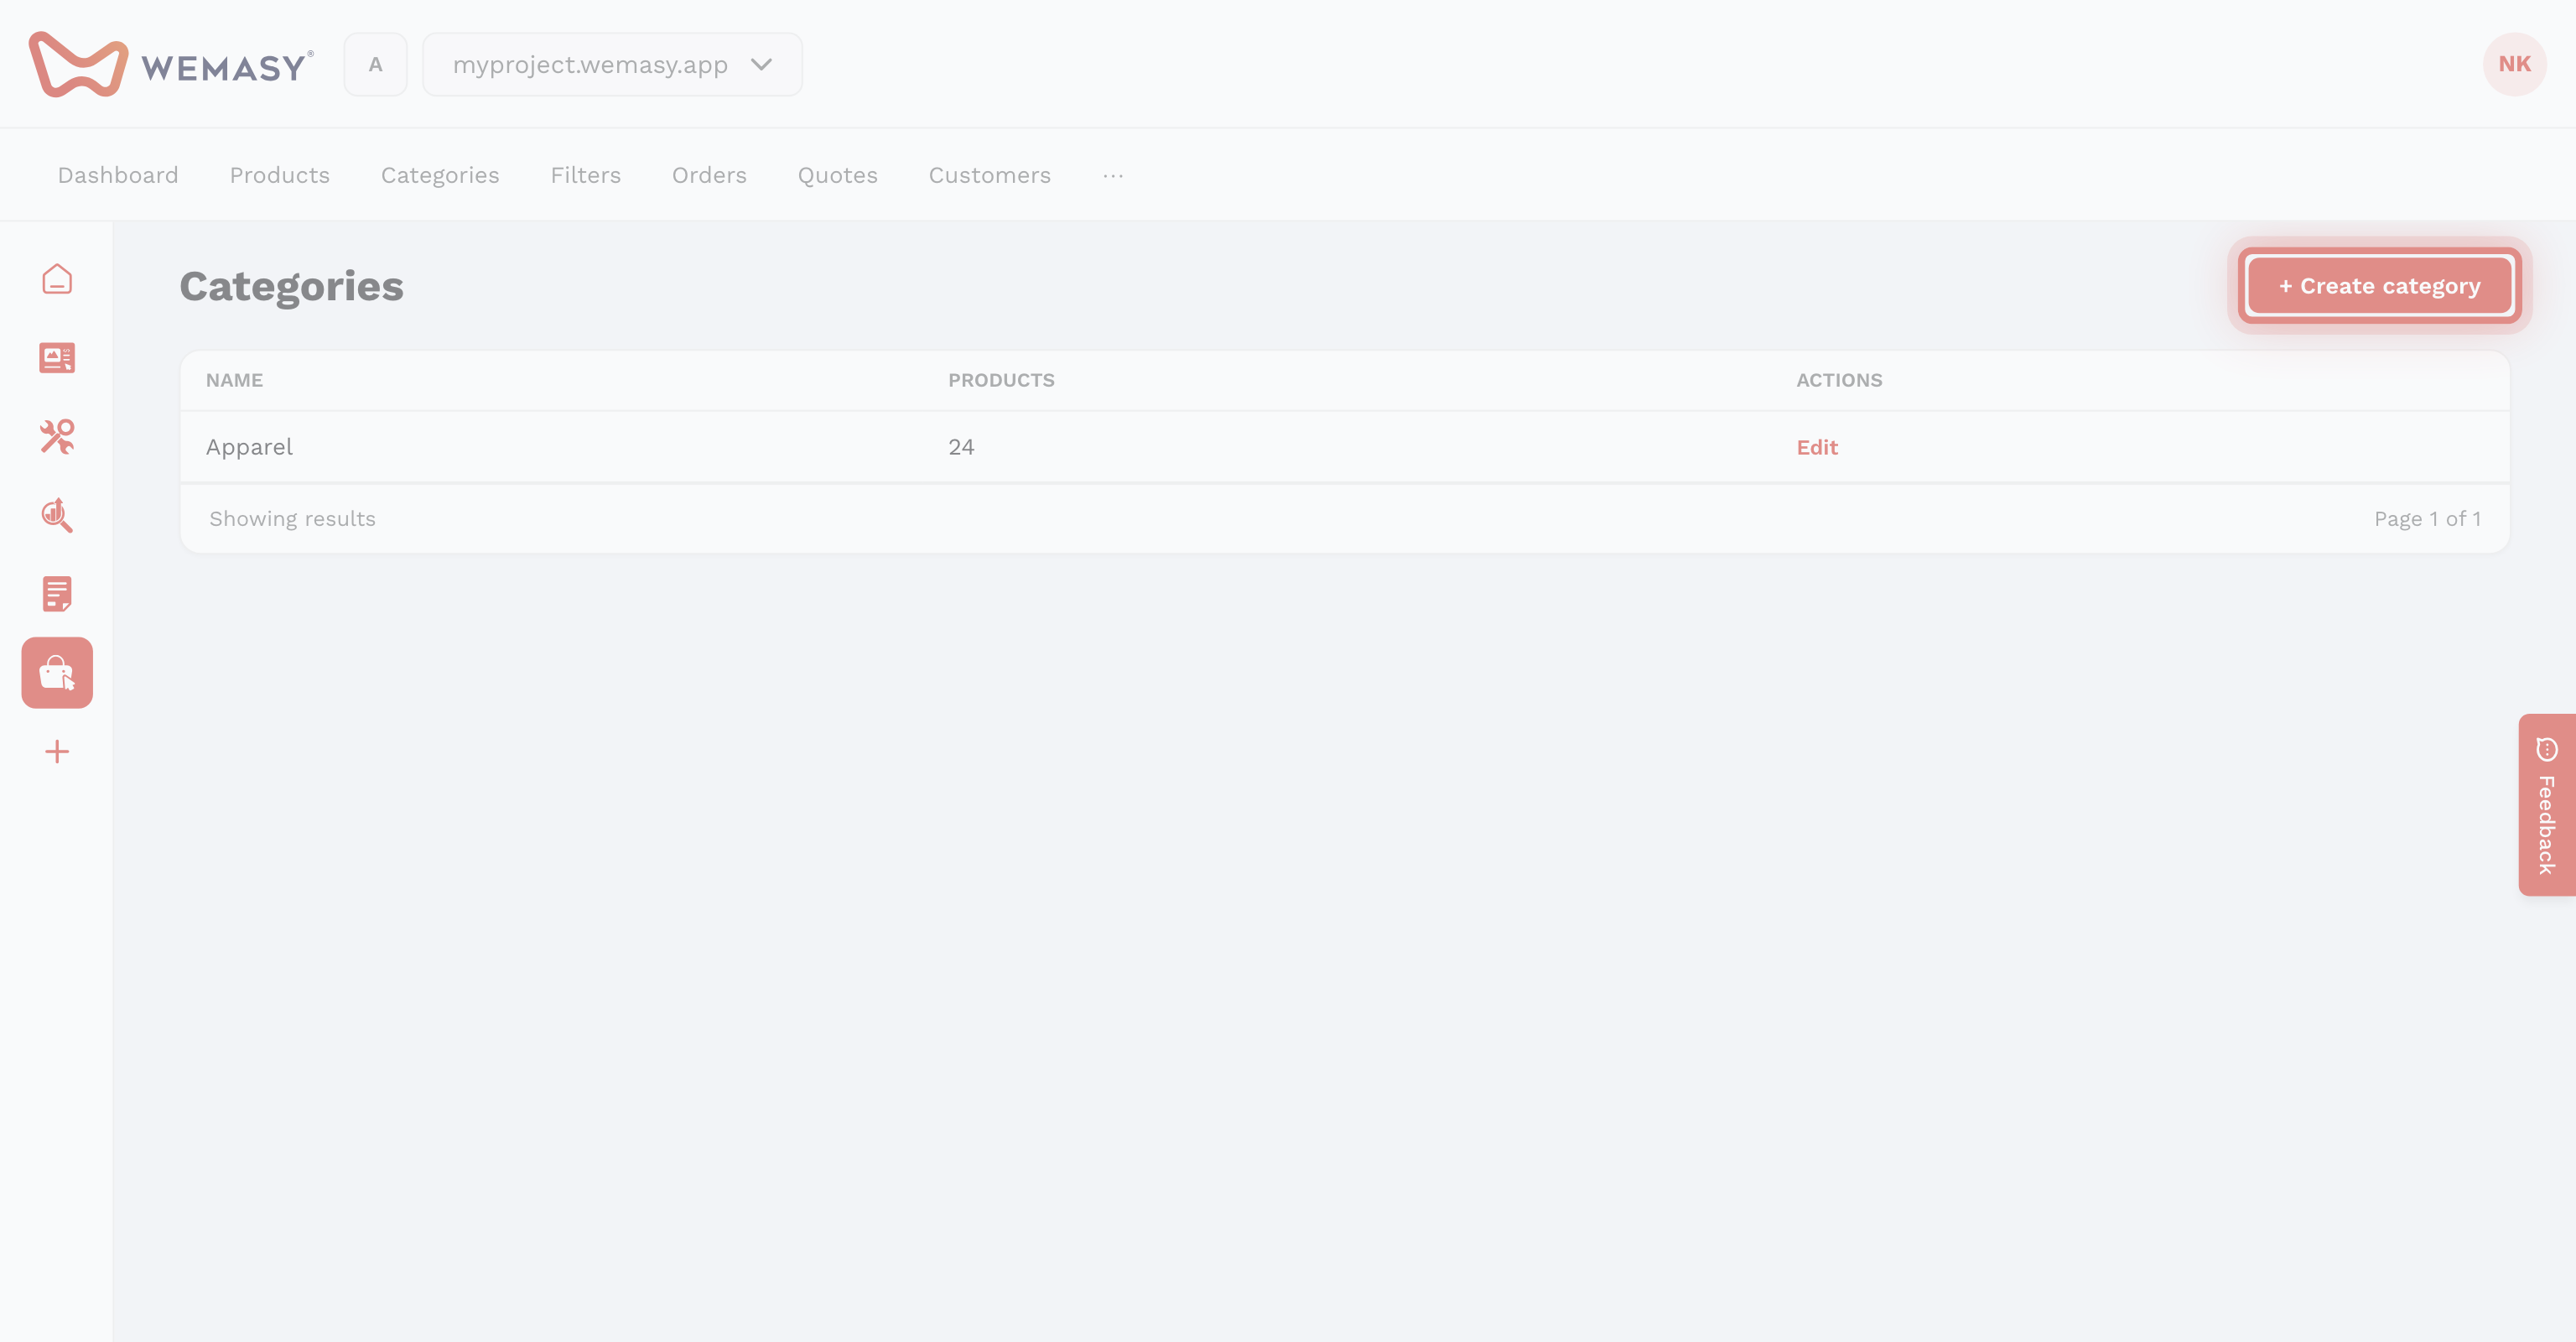2576x1342 pixels.
Task: Expand the myproject.wemasy.app dropdown
Action: (x=612, y=65)
